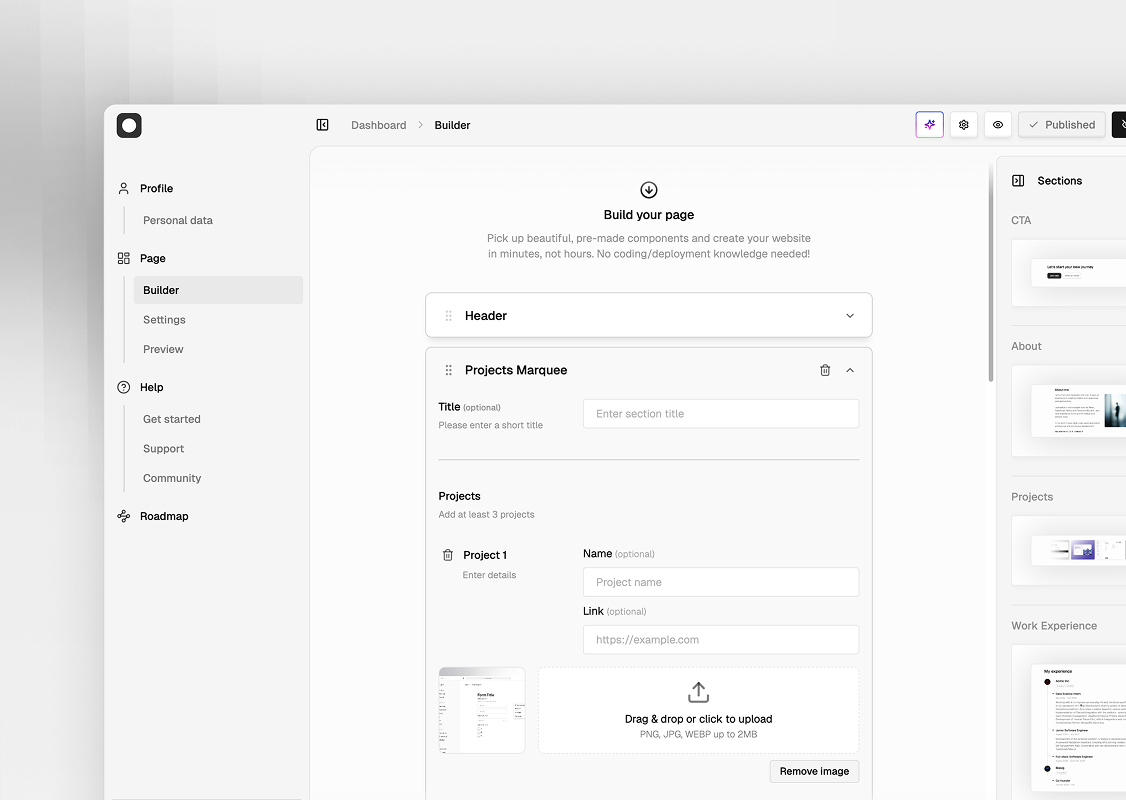Viewport: 1126px width, 800px height.
Task: Open page settings via gear icon
Action: [x=964, y=124]
